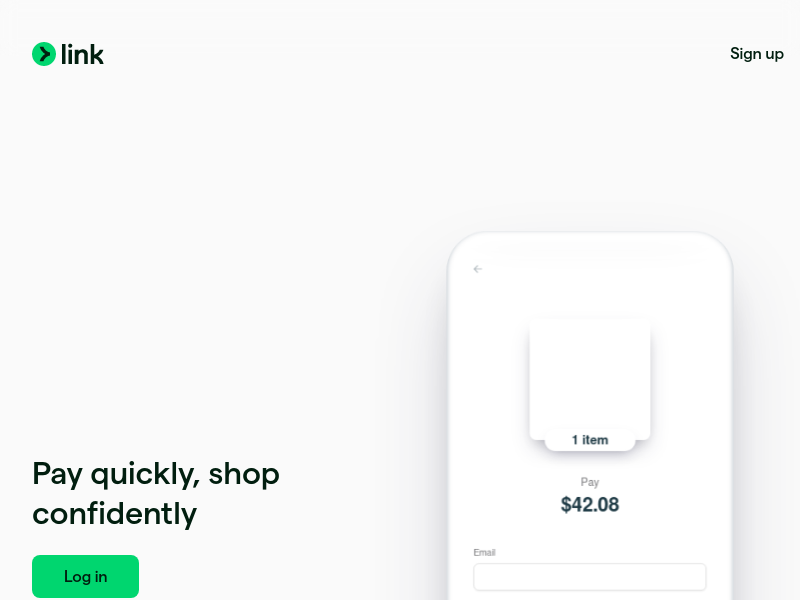The image size is (800, 600).
Task: Click the green Link logo circle
Action: [44, 54]
